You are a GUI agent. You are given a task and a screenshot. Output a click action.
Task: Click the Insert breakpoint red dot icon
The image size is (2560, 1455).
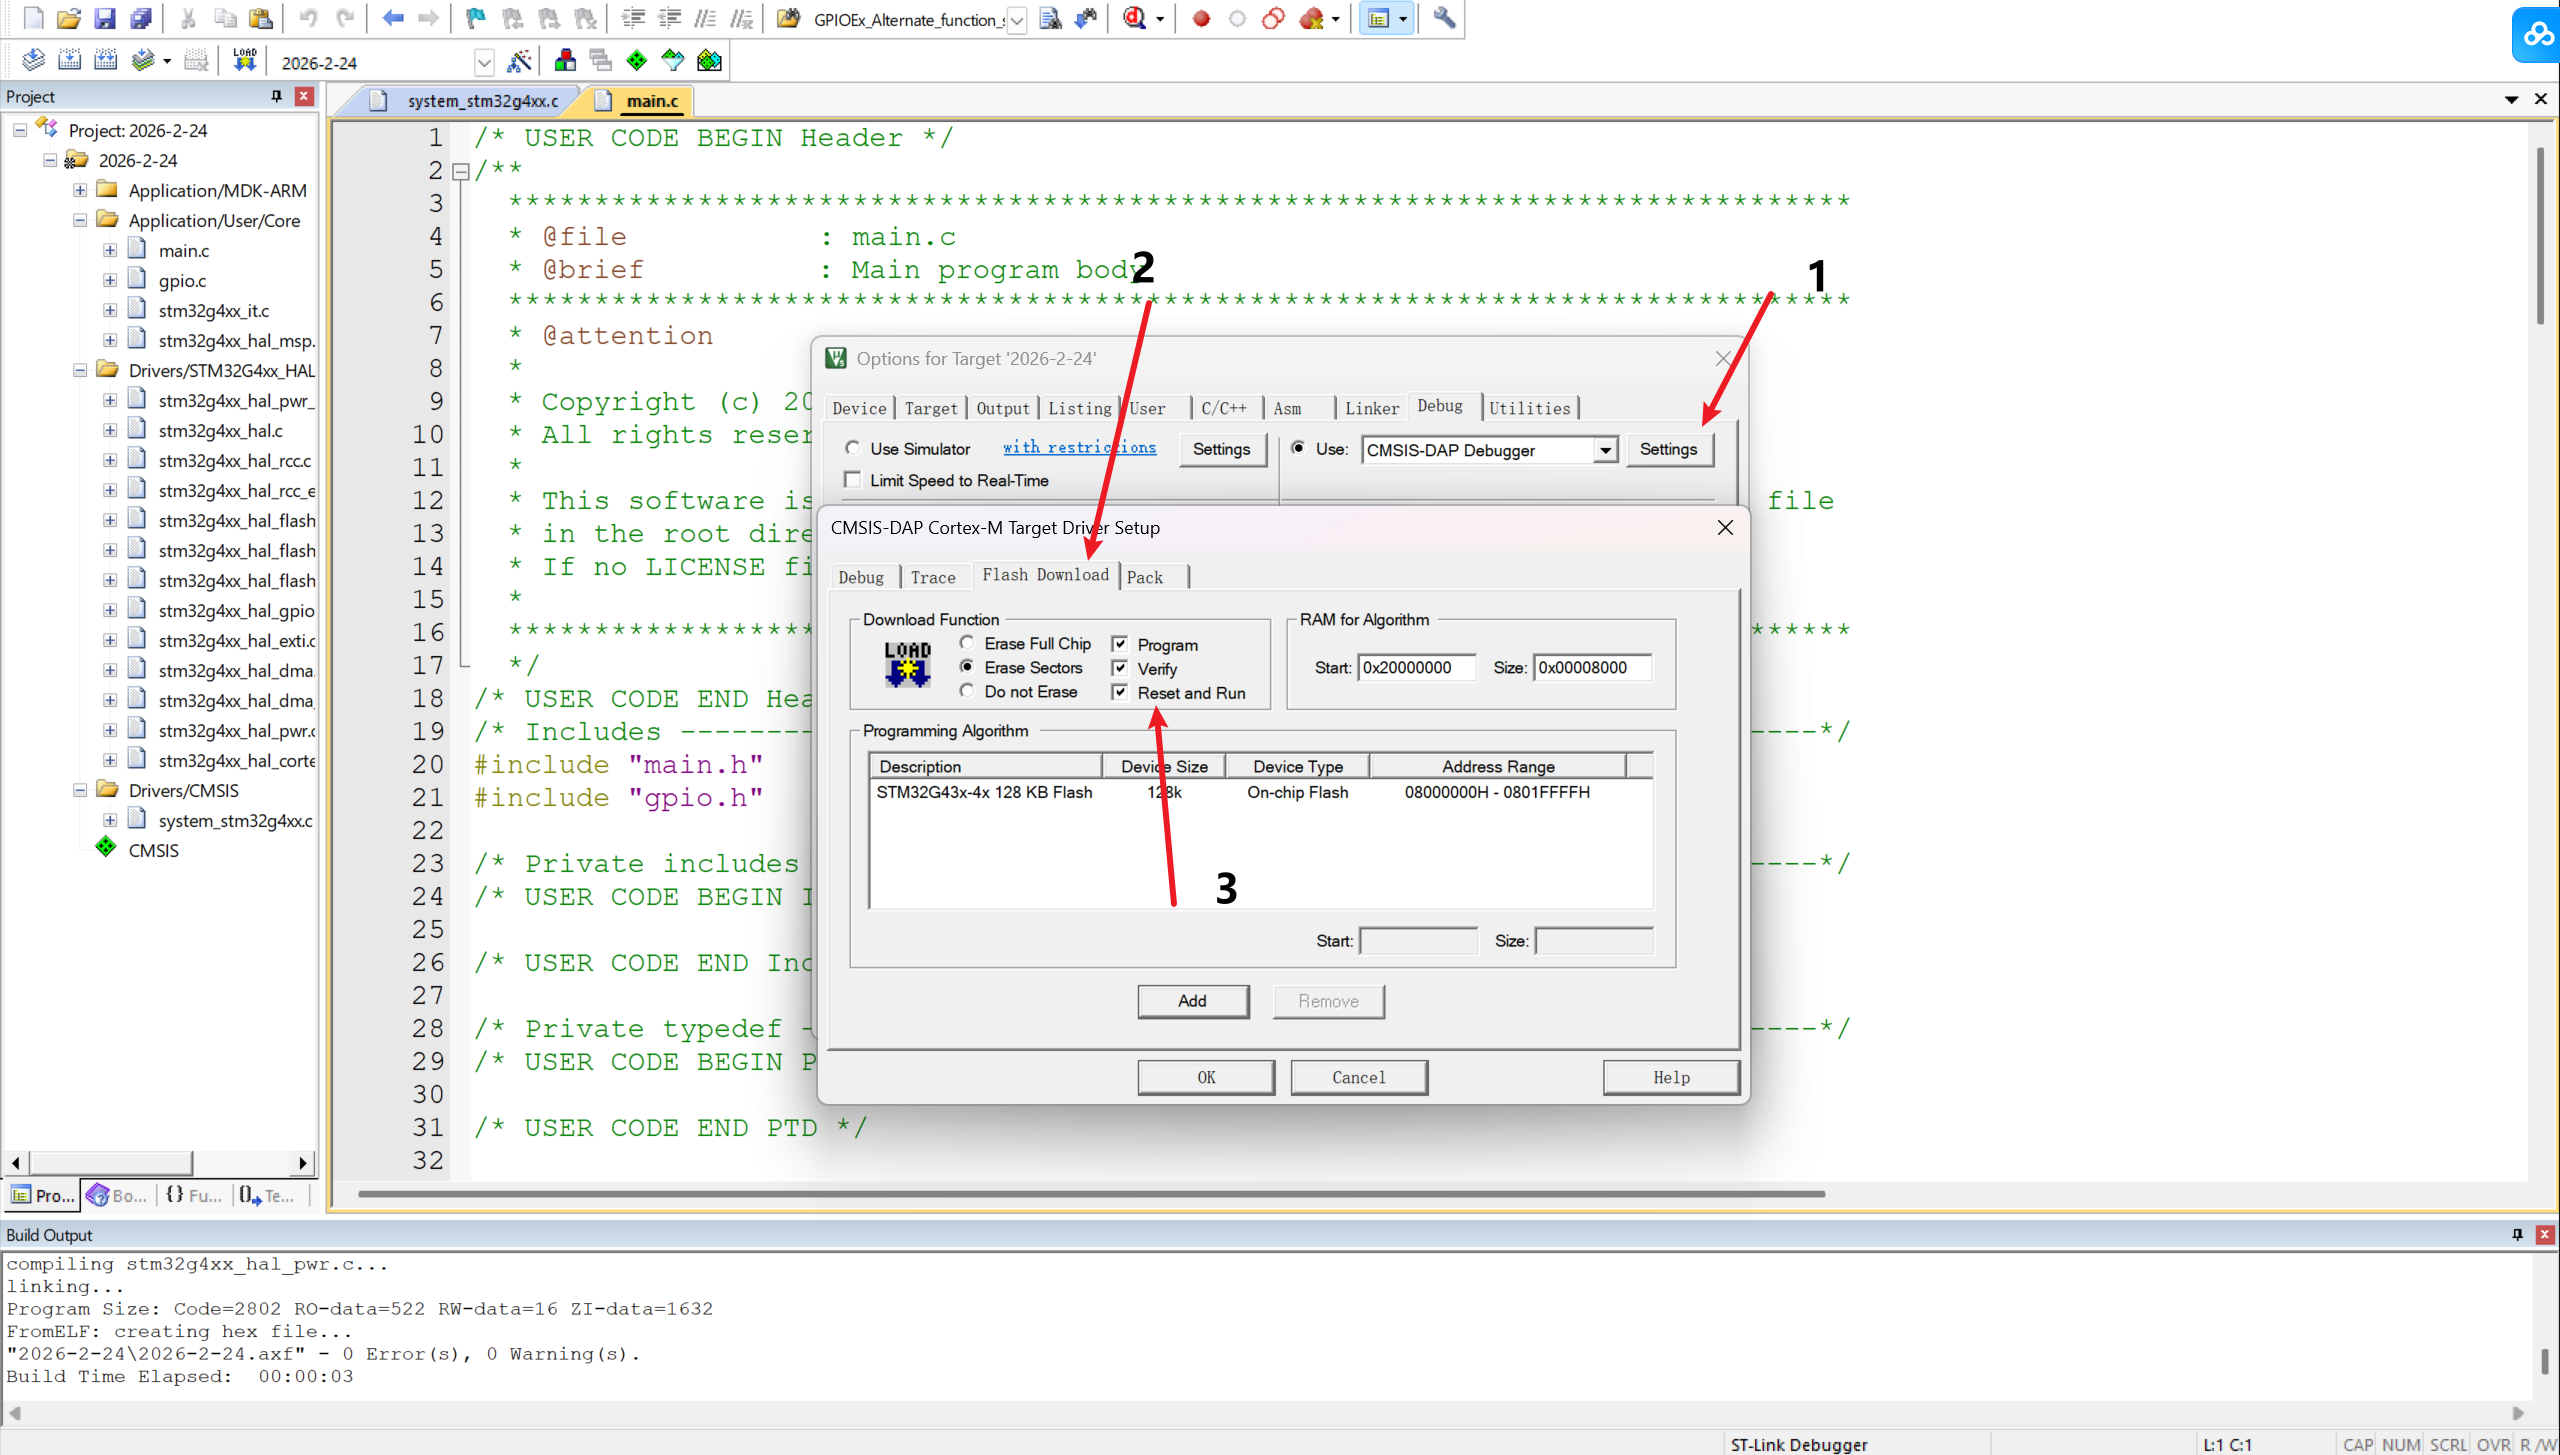(1201, 18)
